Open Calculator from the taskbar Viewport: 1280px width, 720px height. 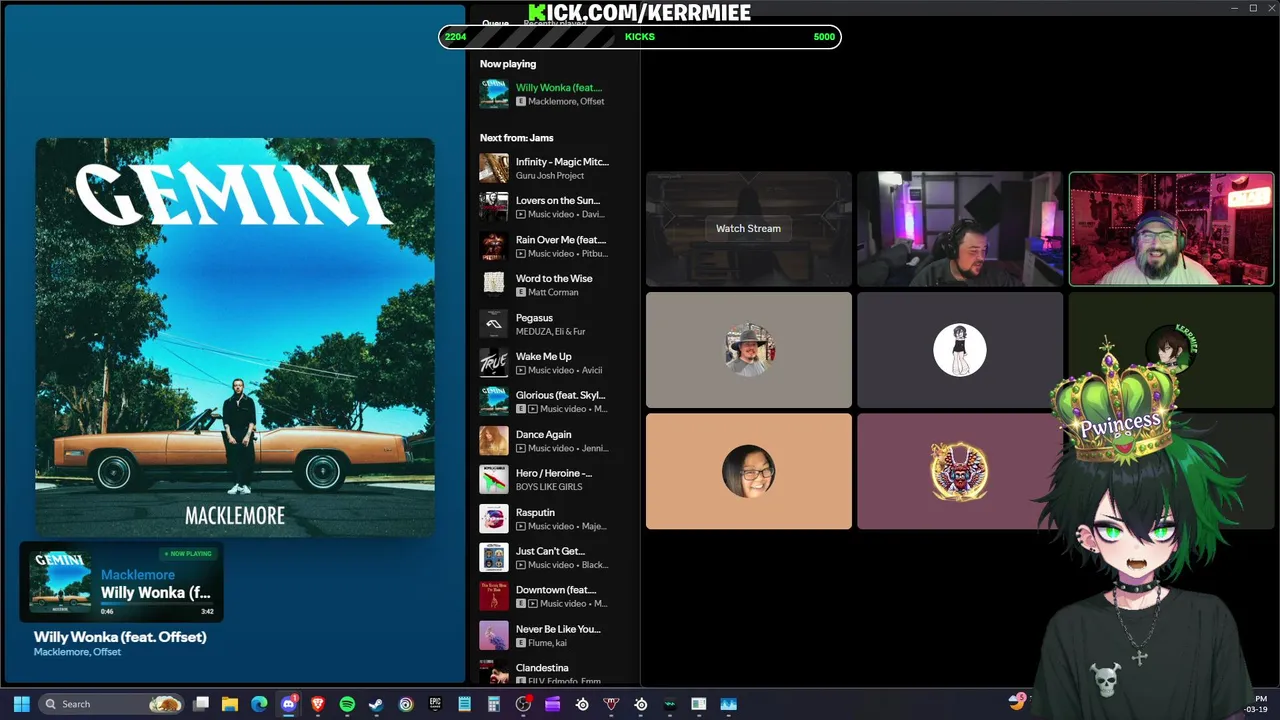pyautogui.click(x=494, y=704)
